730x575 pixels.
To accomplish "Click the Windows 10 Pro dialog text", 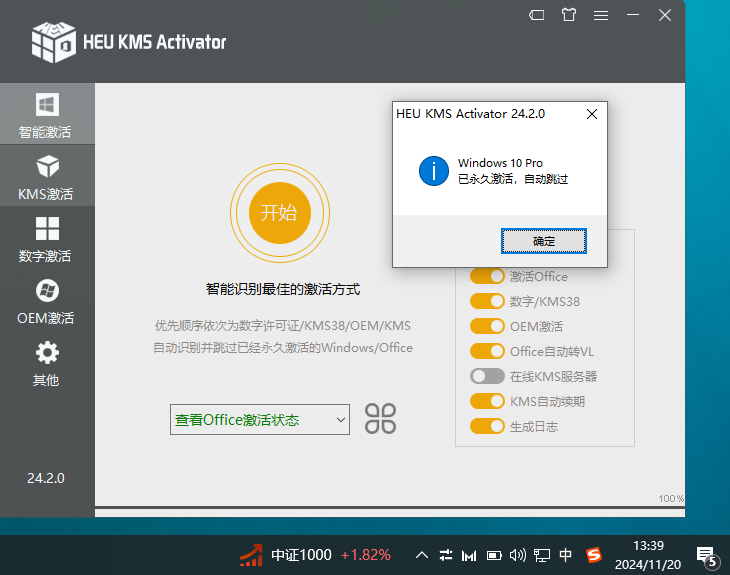I will (500, 163).
